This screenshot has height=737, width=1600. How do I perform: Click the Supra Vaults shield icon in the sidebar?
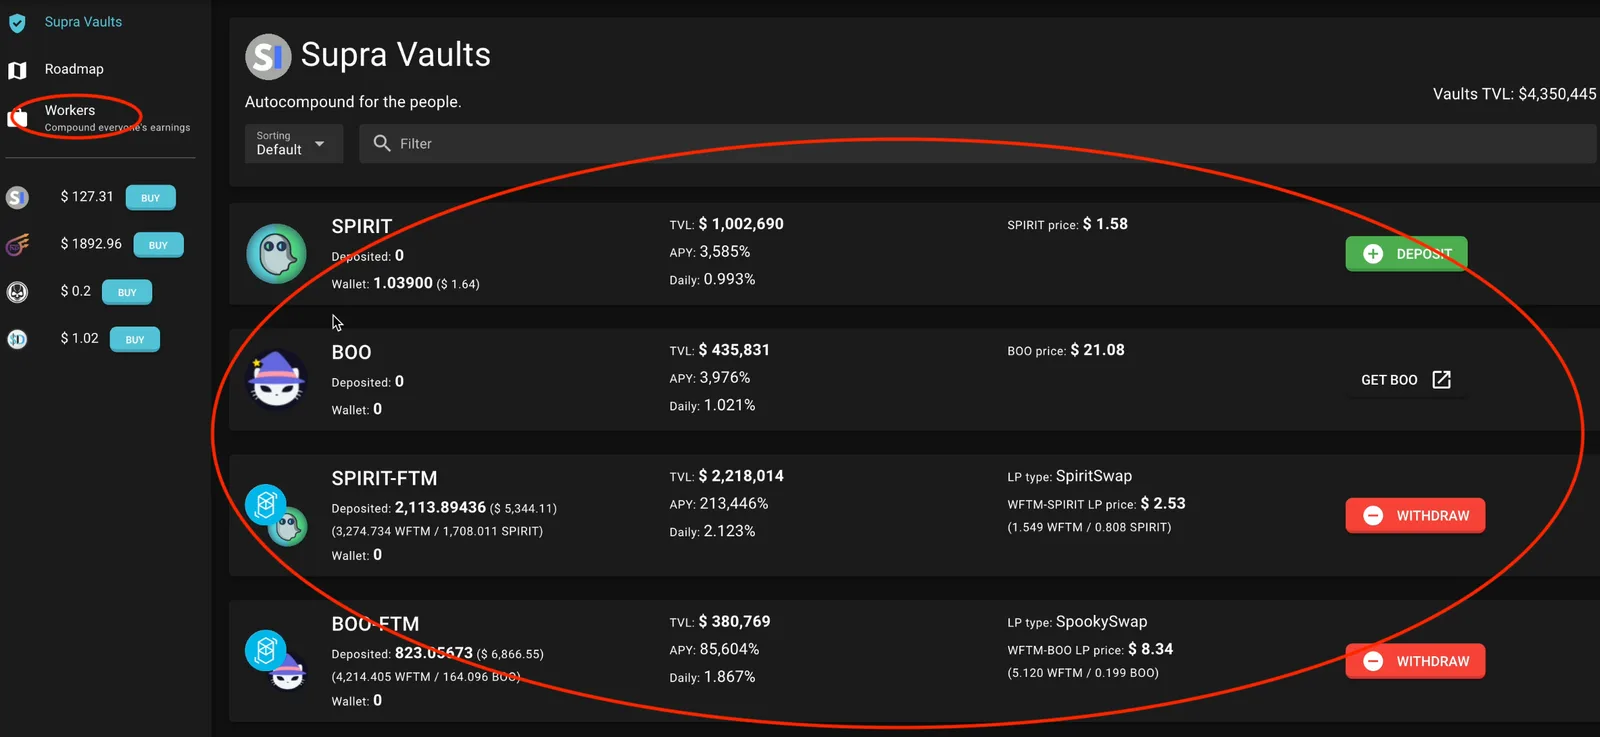17,22
